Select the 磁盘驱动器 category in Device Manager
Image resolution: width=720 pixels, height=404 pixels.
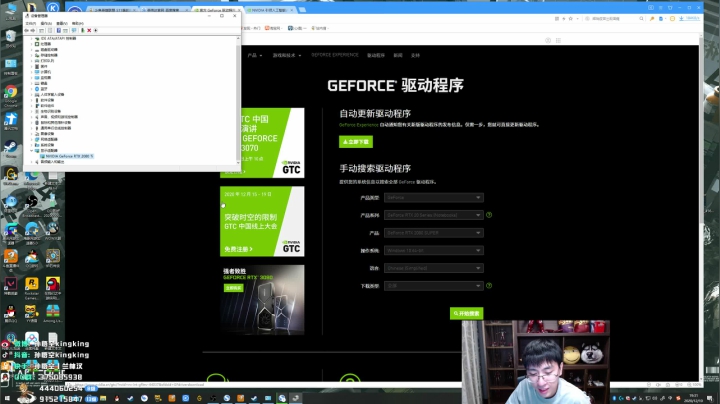(x=46, y=50)
